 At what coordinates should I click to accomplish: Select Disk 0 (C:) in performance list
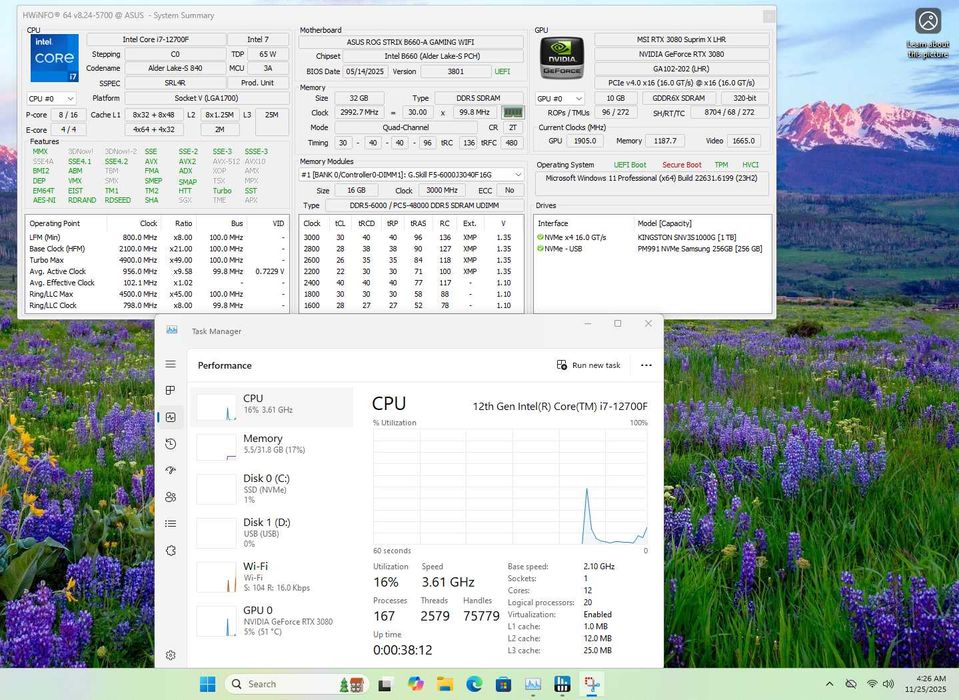click(x=271, y=488)
